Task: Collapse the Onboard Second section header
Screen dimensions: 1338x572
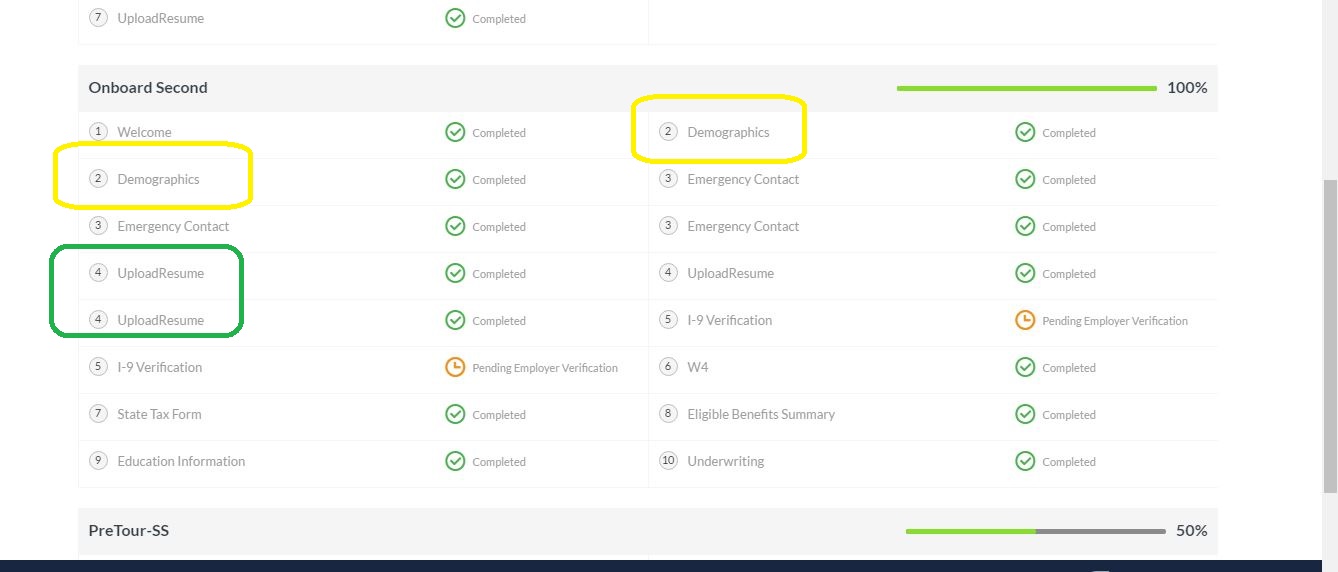Action: (x=148, y=88)
